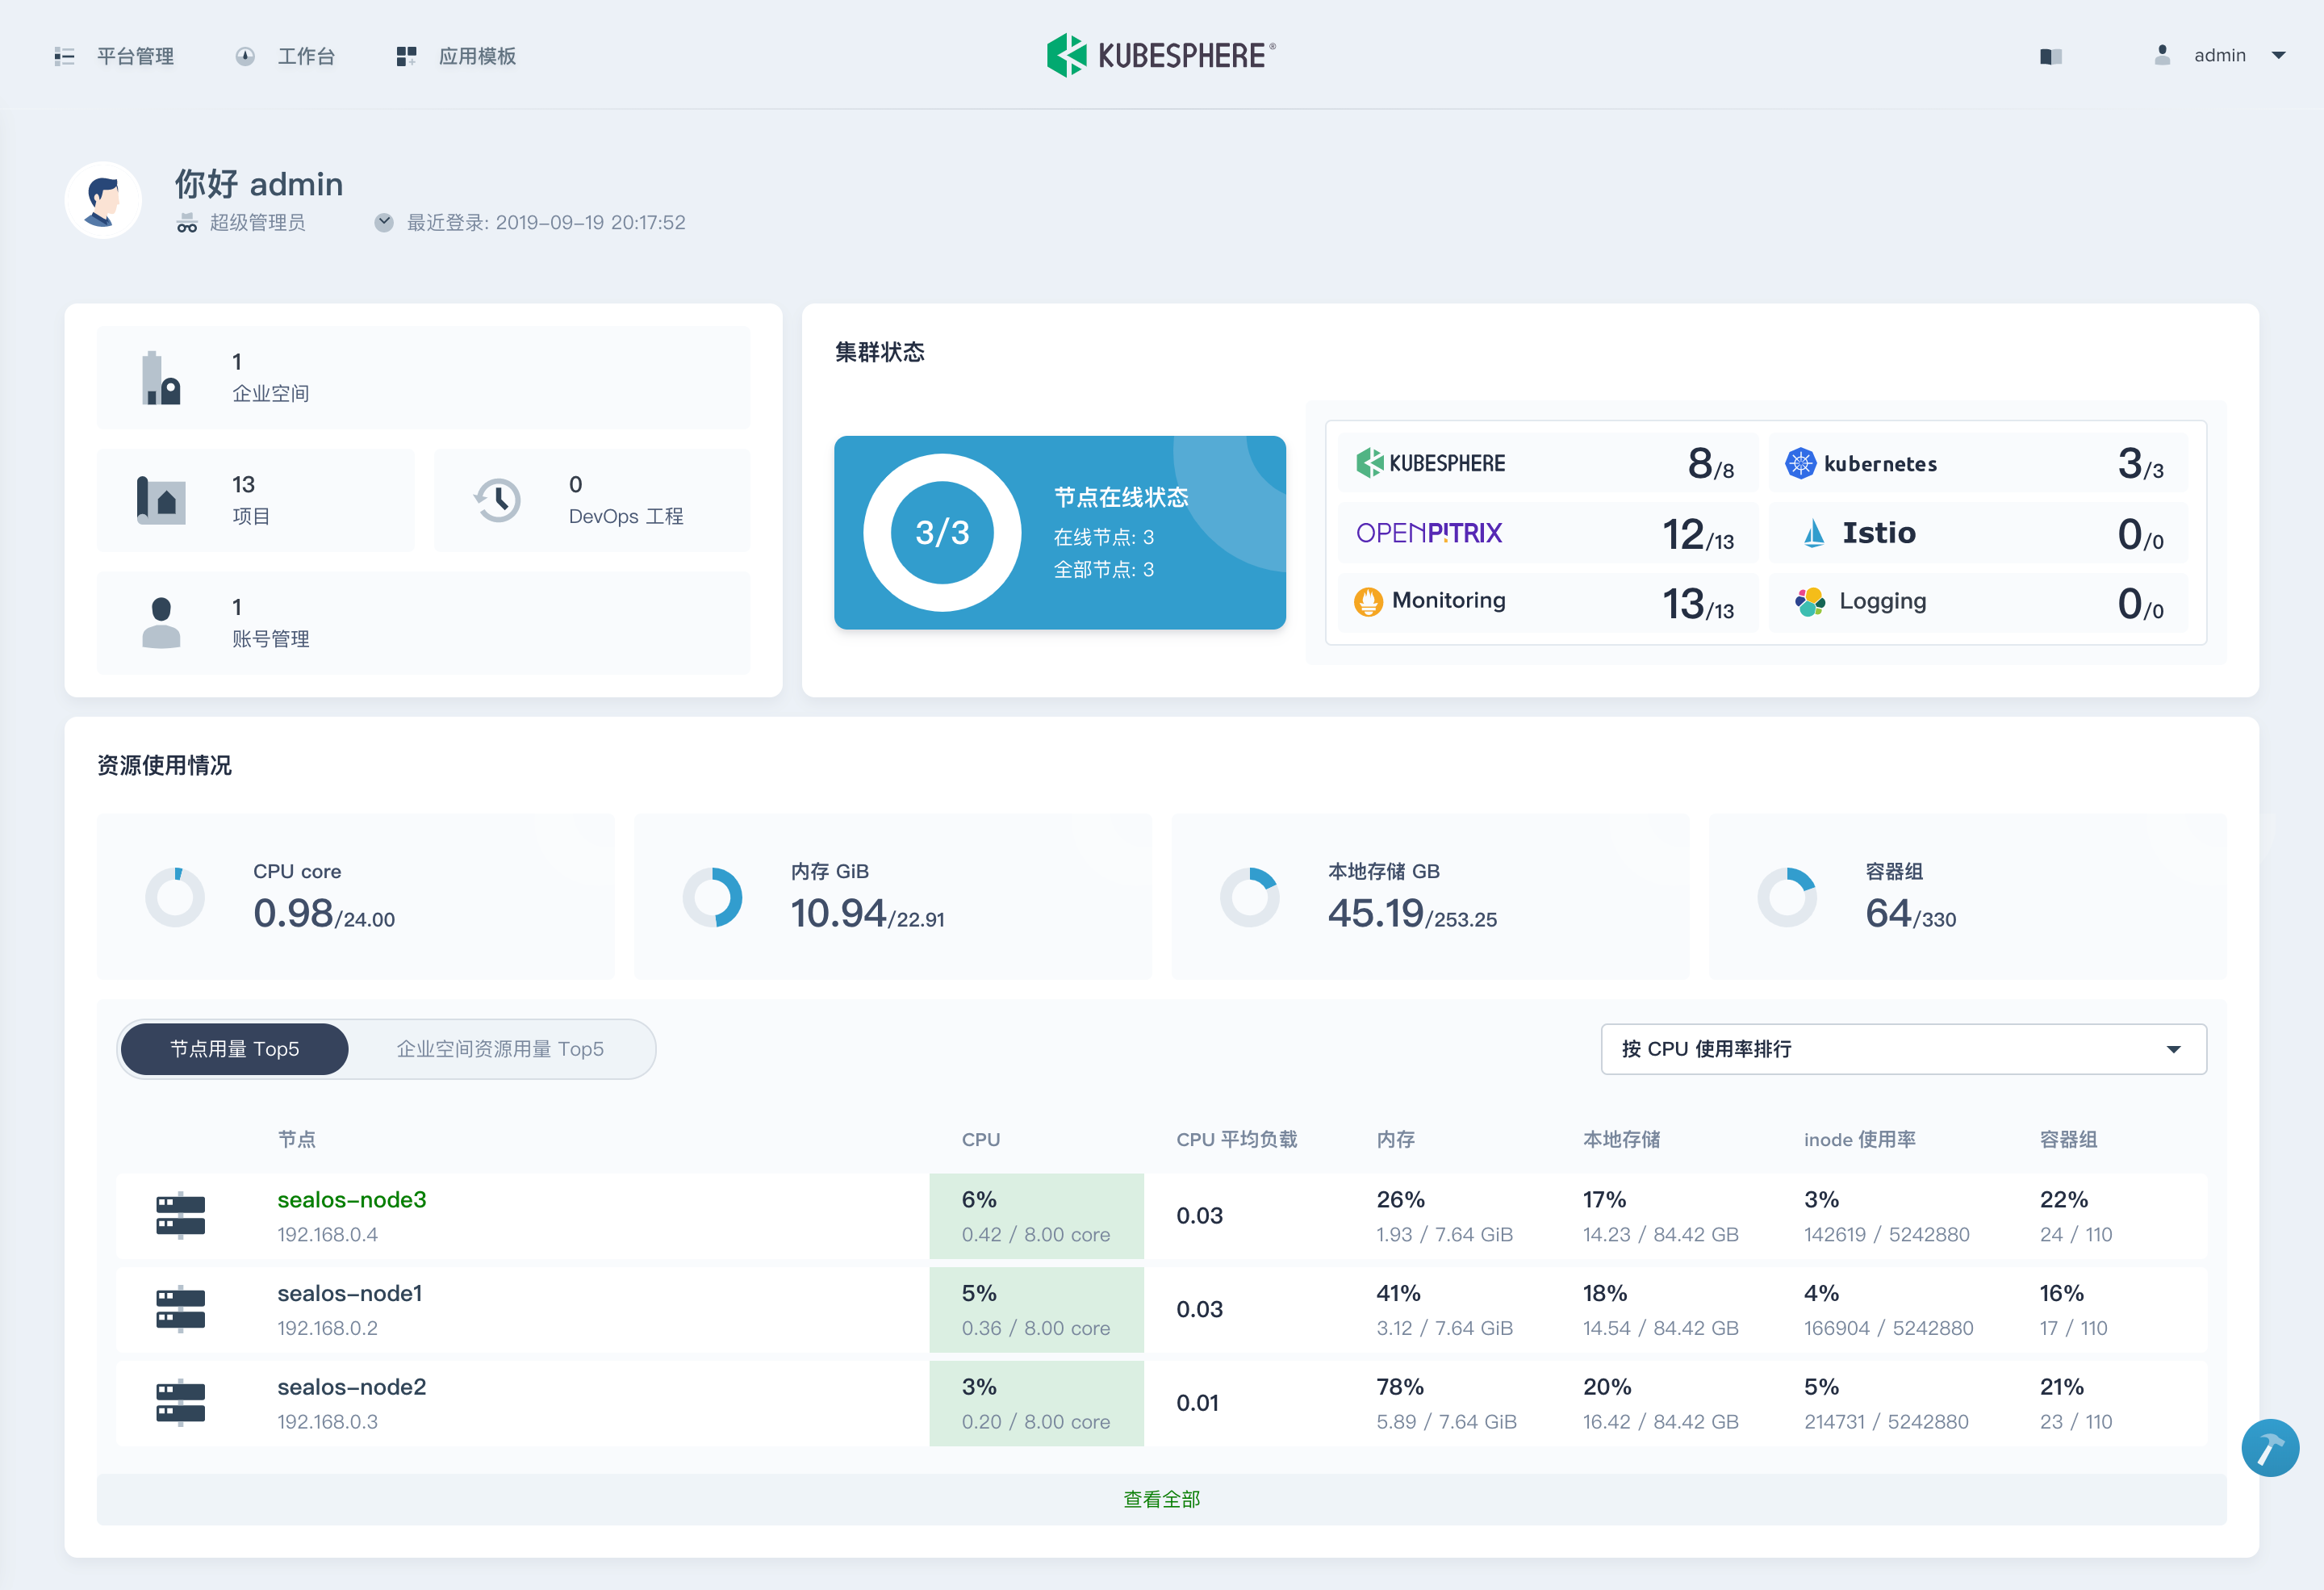
Task: Click the floating hammer toolbox icon
Action: pyautogui.click(x=2269, y=1447)
